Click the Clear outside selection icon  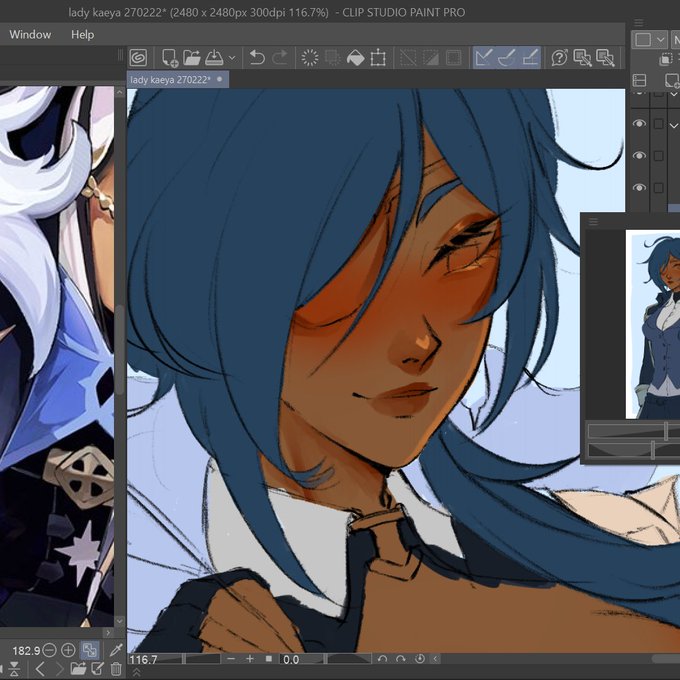[333, 58]
